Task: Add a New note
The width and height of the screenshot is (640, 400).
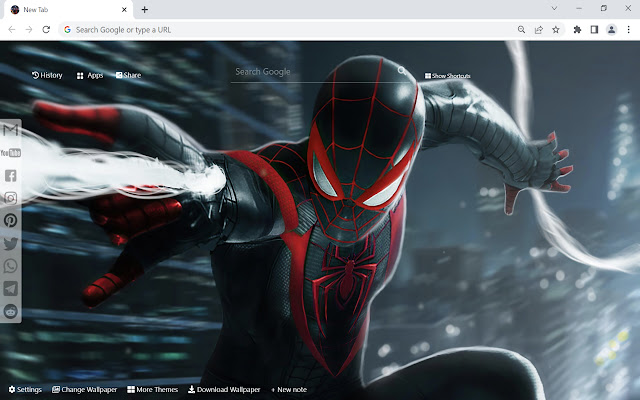Action: click(289, 389)
